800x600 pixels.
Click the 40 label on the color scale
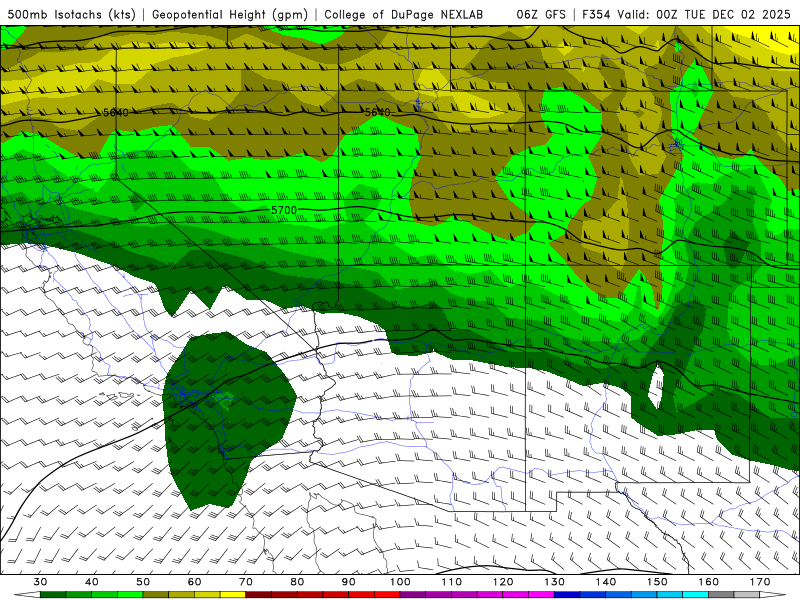click(92, 582)
